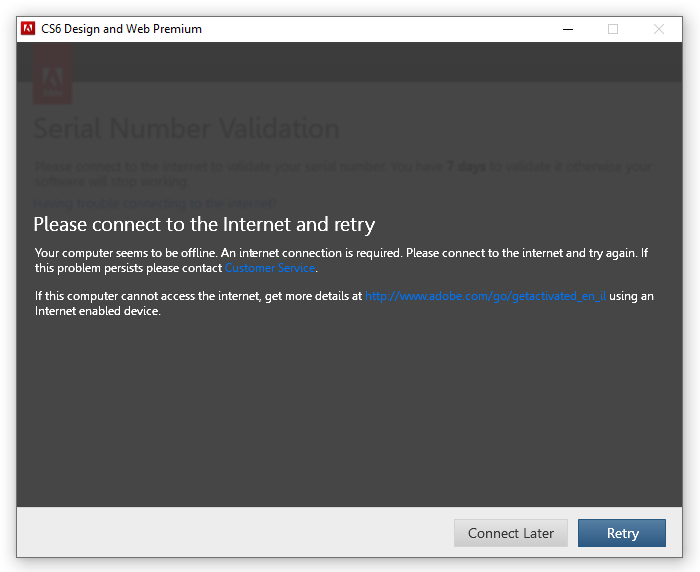The height and width of the screenshot is (572, 700).
Task: Click the Connect Later button
Action: tap(511, 533)
